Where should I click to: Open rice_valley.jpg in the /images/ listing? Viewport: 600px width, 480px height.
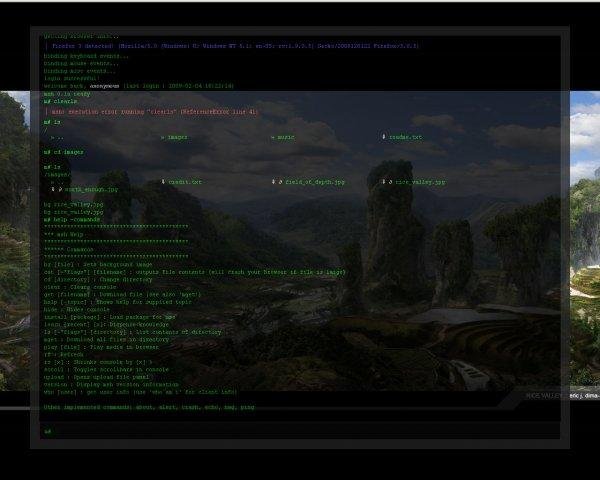(x=420, y=182)
